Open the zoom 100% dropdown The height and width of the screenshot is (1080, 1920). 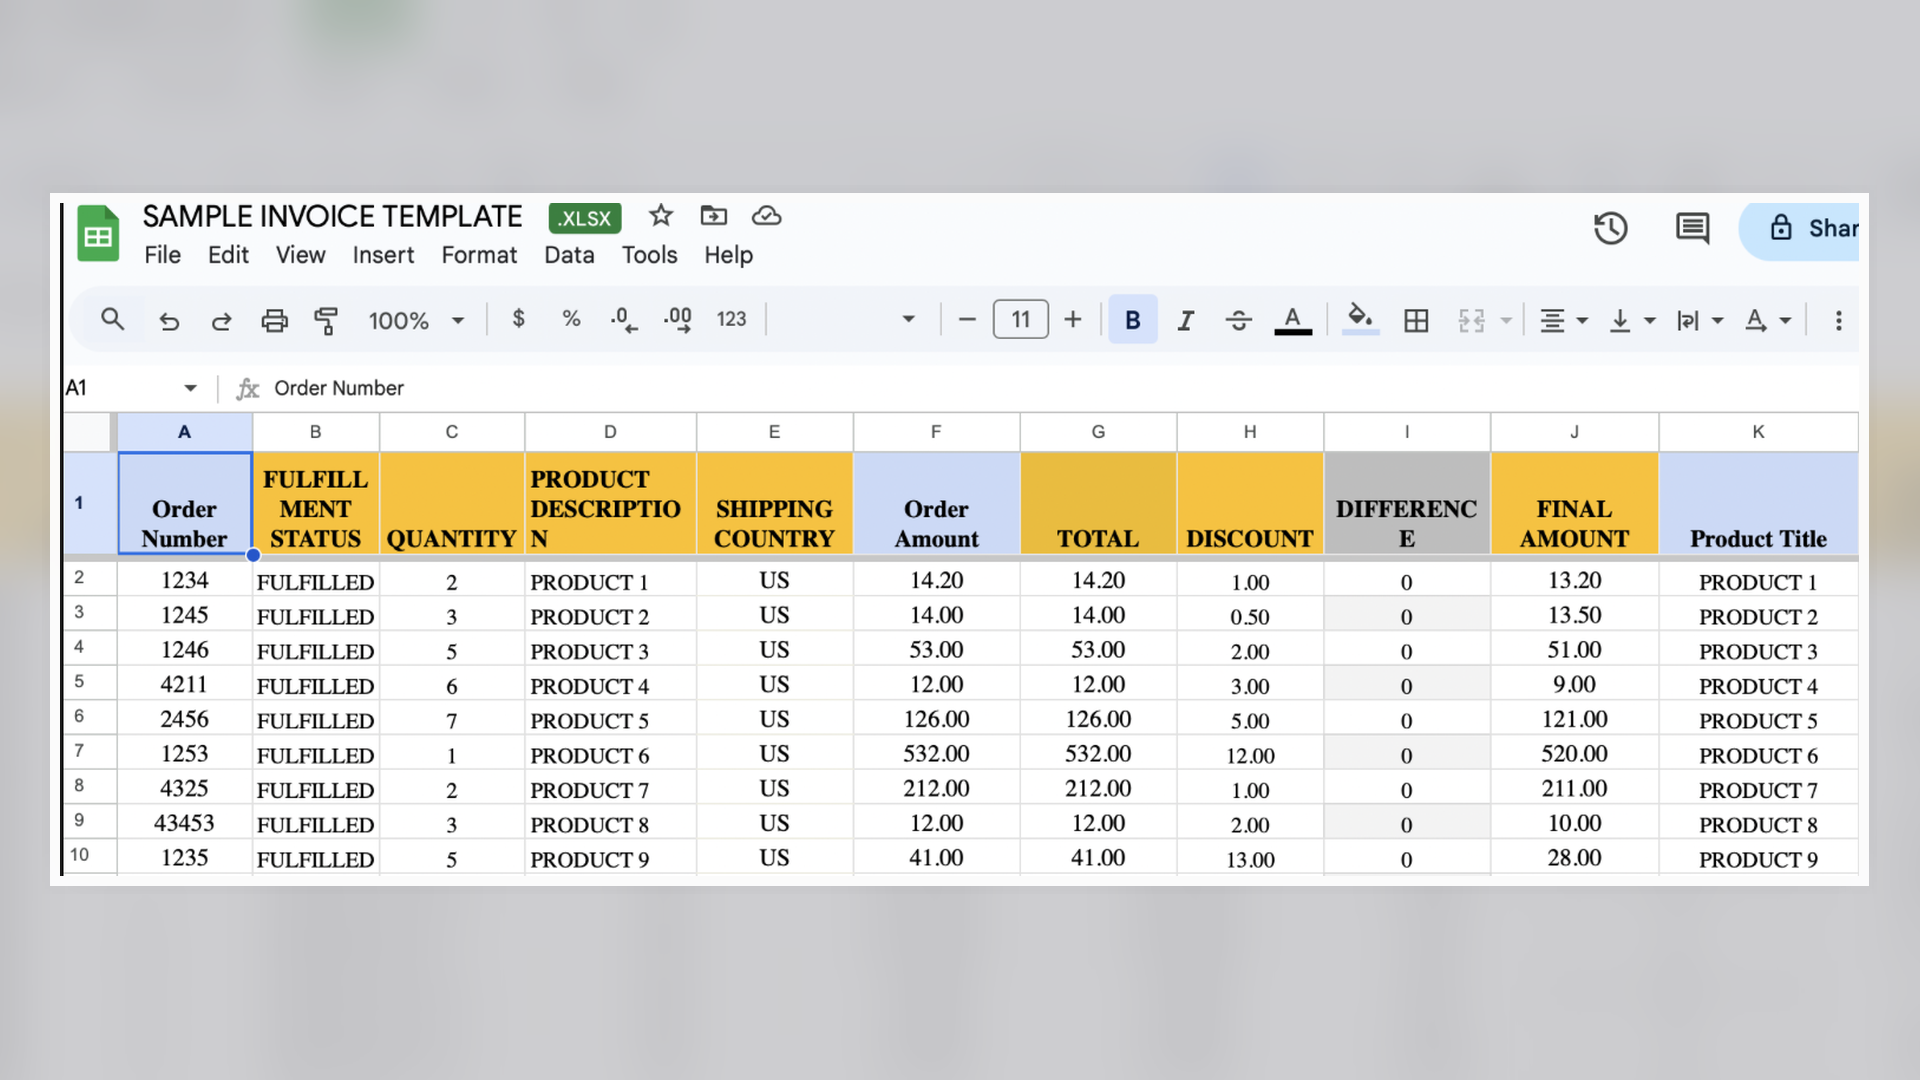click(416, 320)
